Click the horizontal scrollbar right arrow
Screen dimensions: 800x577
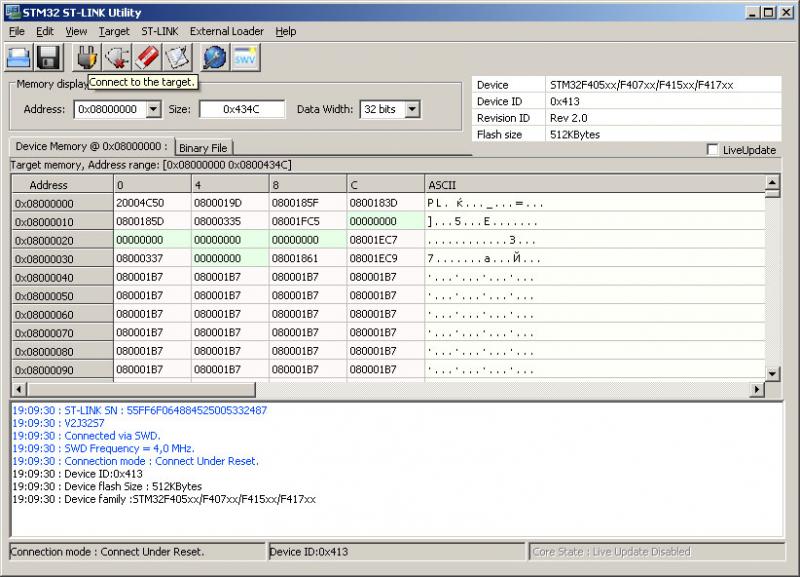(757, 390)
